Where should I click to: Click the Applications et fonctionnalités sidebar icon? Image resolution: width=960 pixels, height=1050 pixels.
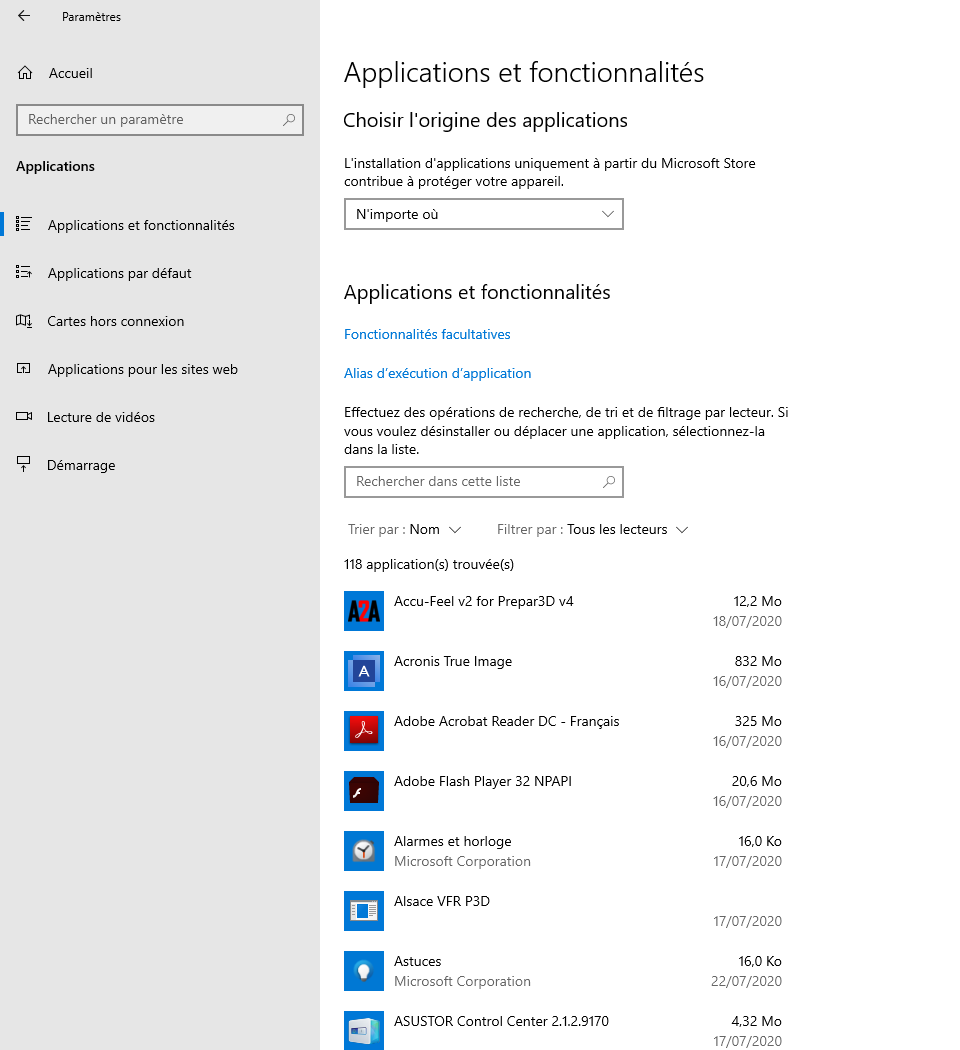24,224
